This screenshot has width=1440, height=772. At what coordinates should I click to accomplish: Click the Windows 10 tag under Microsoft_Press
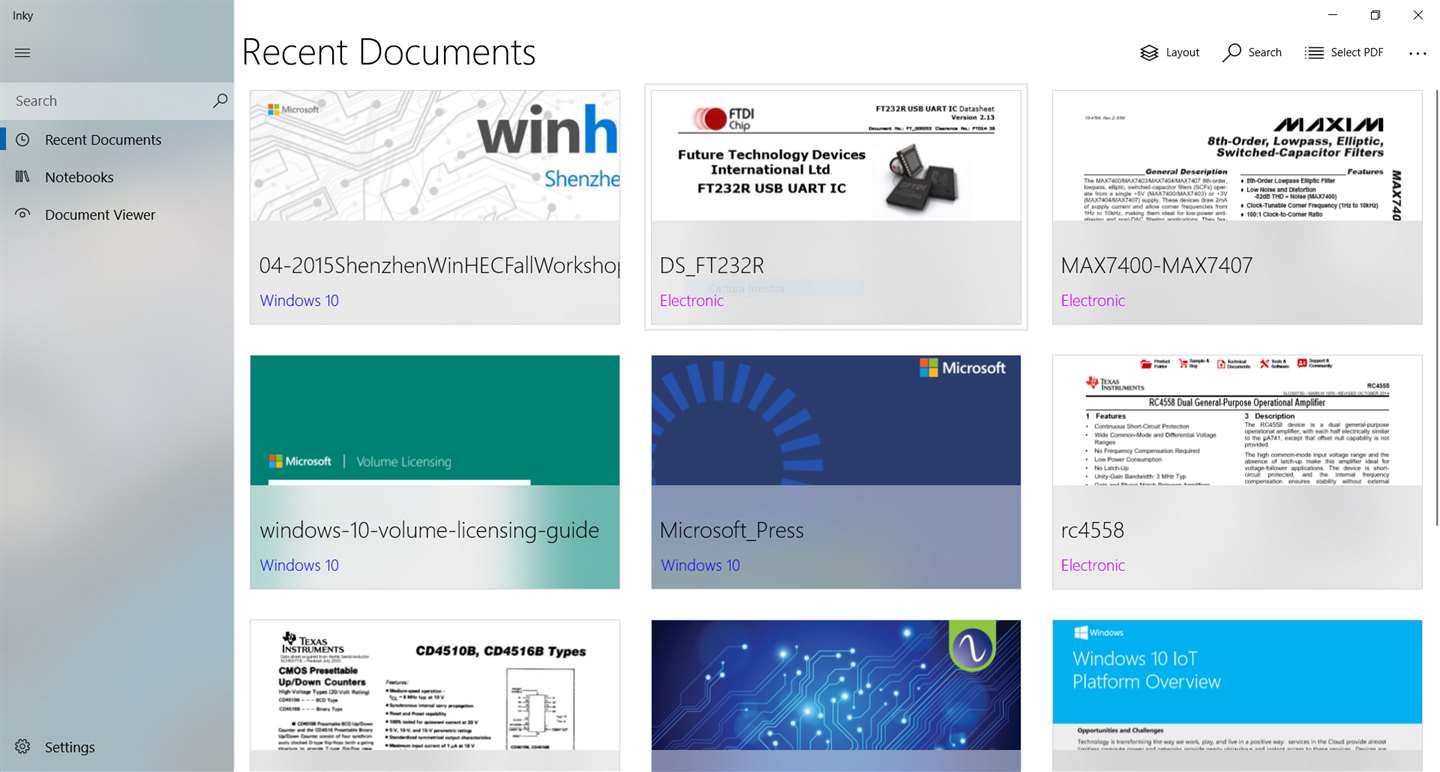(700, 565)
